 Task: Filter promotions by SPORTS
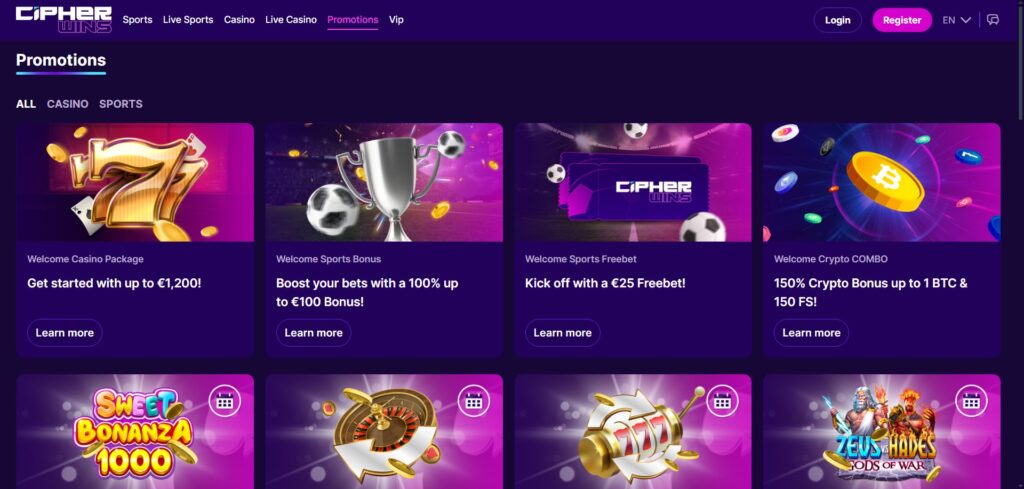tap(121, 104)
